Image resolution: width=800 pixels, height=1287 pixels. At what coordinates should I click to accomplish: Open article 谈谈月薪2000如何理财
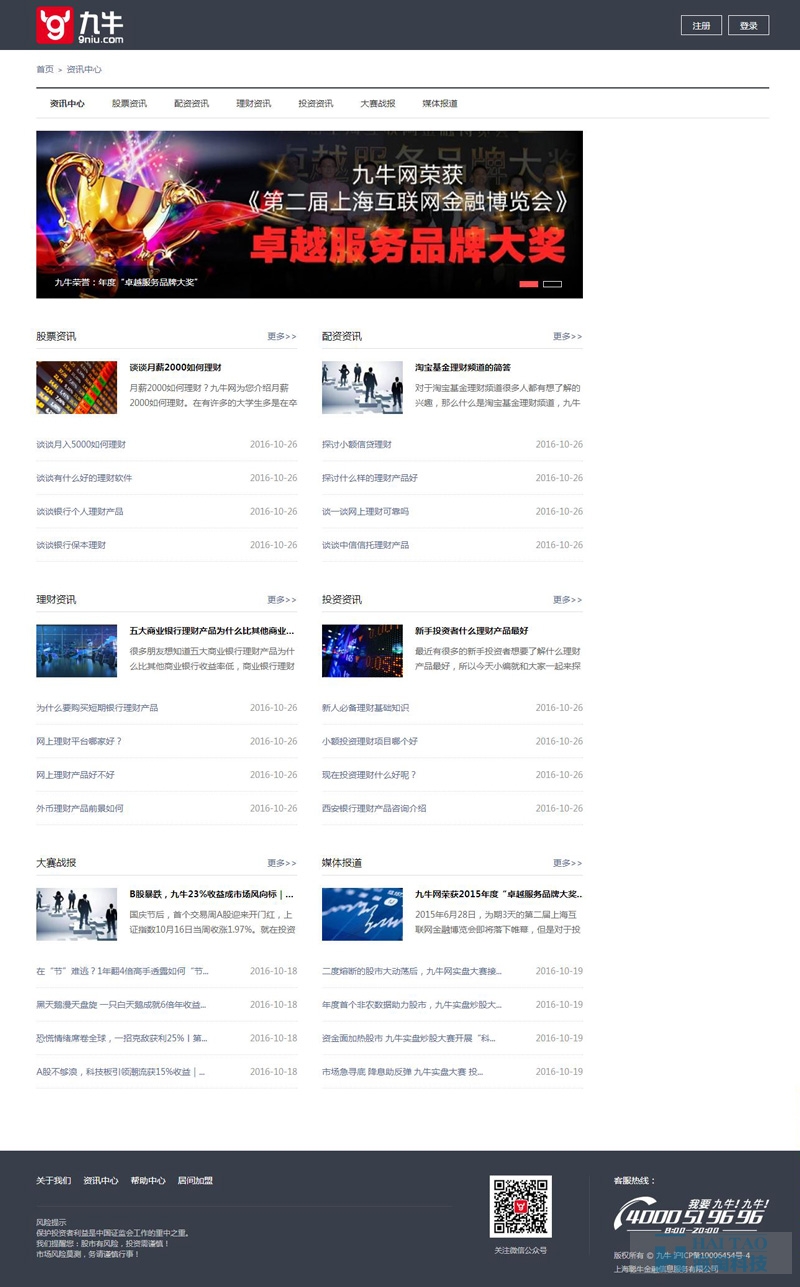pos(176,368)
